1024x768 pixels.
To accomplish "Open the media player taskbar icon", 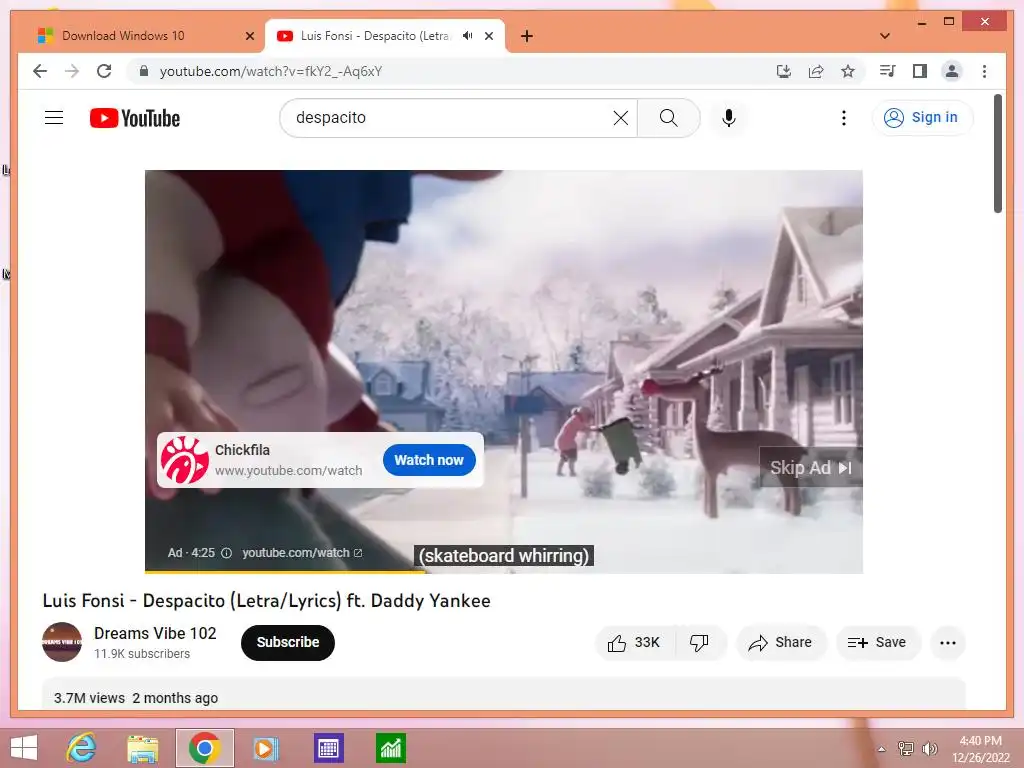I will point(265,748).
